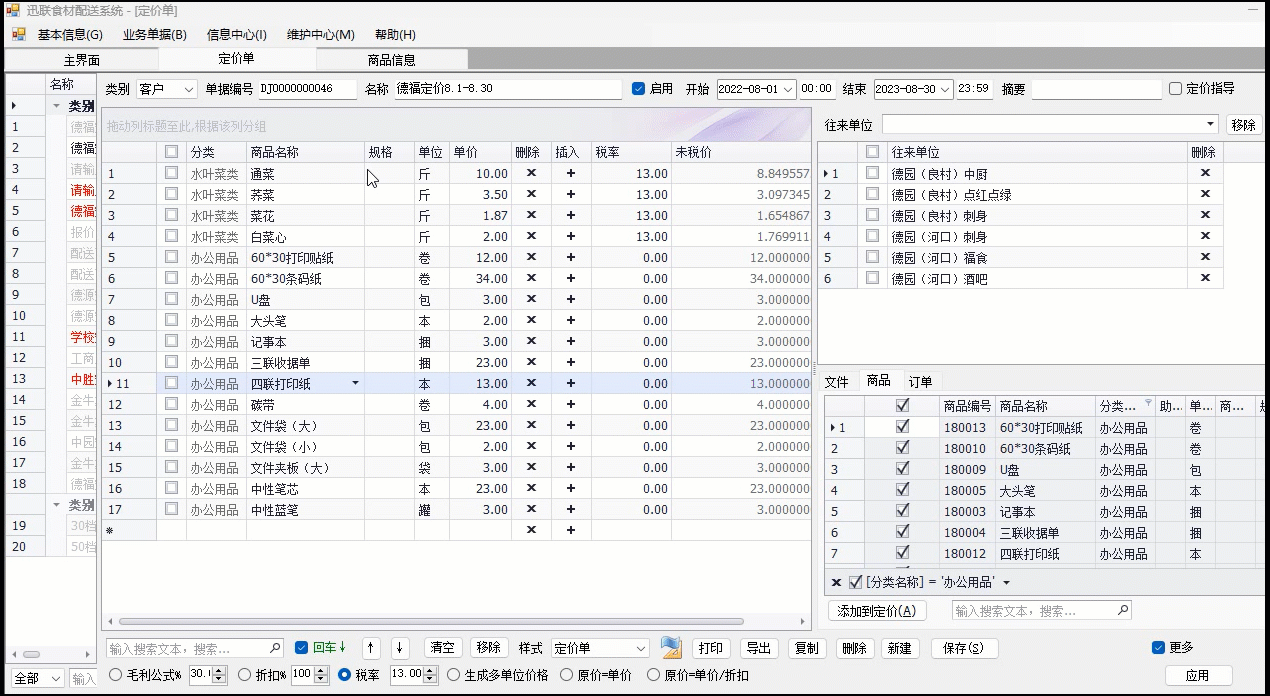Image resolution: width=1270 pixels, height=696 pixels.
Task: Enable the 定价指导 checkbox
Action: [x=1175, y=89]
